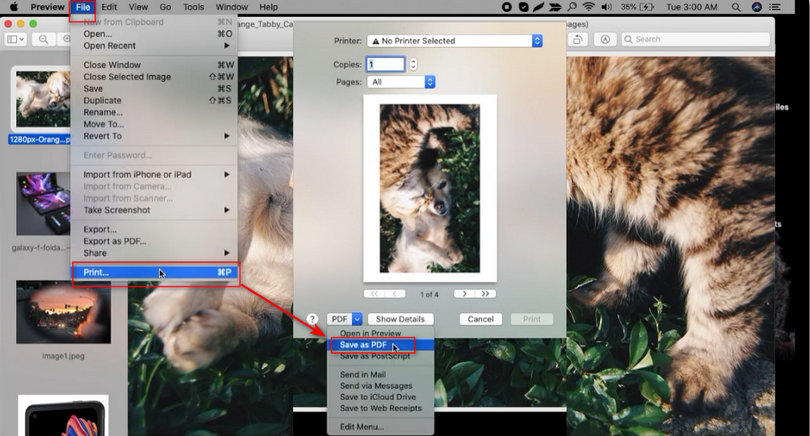The width and height of the screenshot is (810, 436).
Task: Open the Apple menu
Action: (x=13, y=7)
